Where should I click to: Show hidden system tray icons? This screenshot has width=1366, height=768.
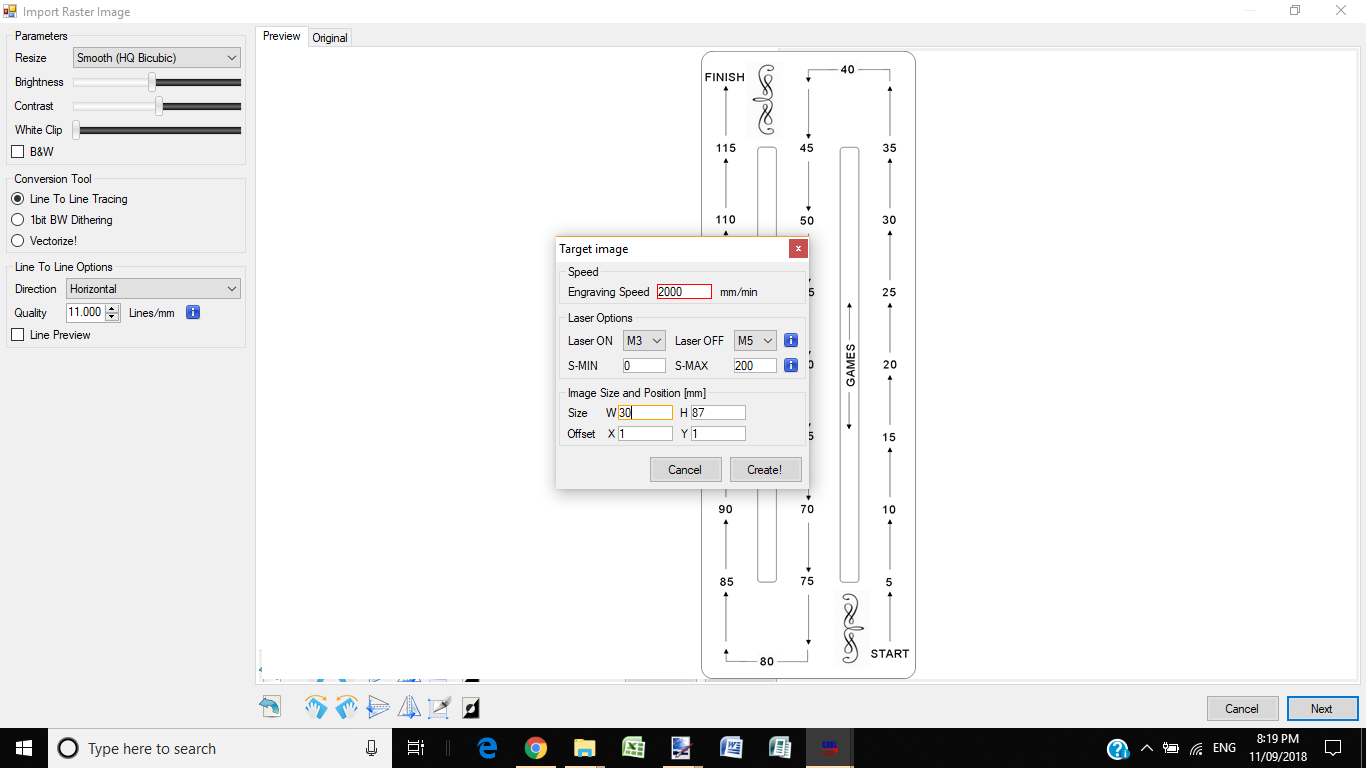[1146, 748]
